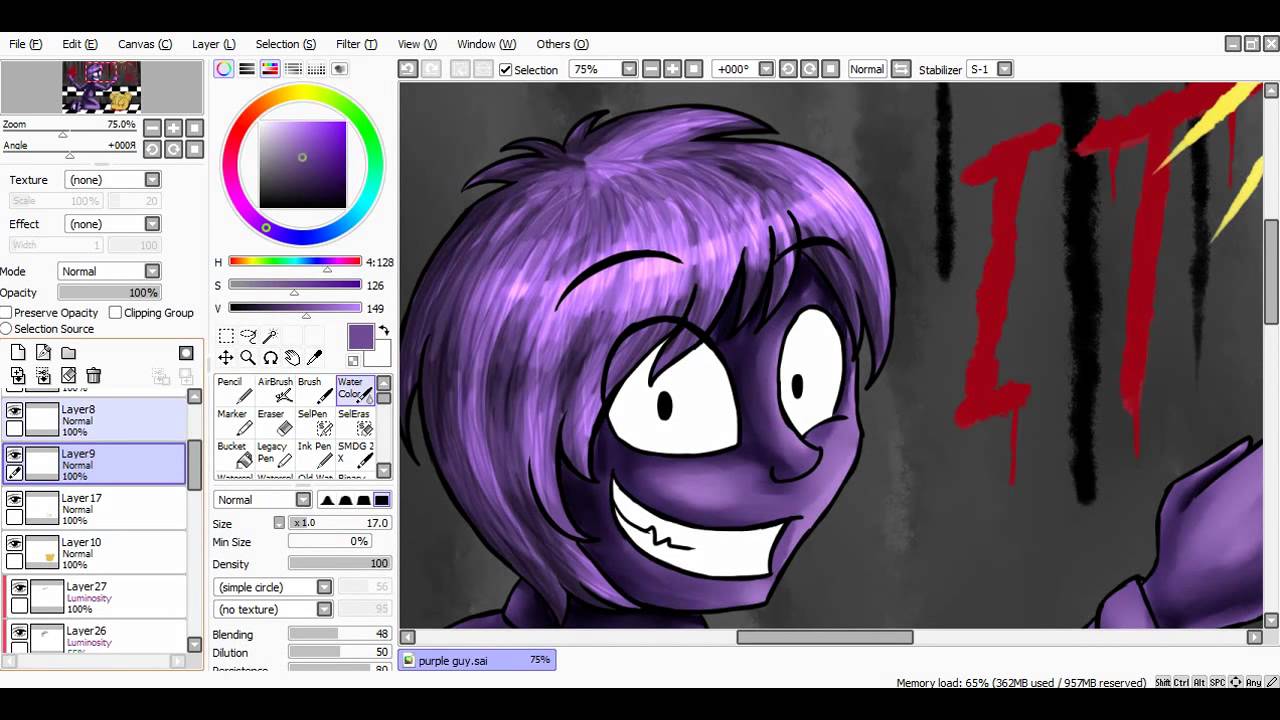Pick the Move tool
Viewport: 1280px width, 720px height.
tap(226, 358)
